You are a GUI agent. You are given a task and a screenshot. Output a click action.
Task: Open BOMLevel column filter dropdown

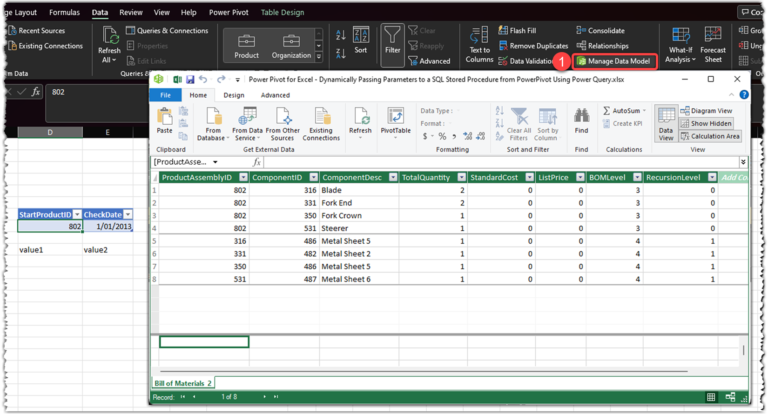click(637, 177)
